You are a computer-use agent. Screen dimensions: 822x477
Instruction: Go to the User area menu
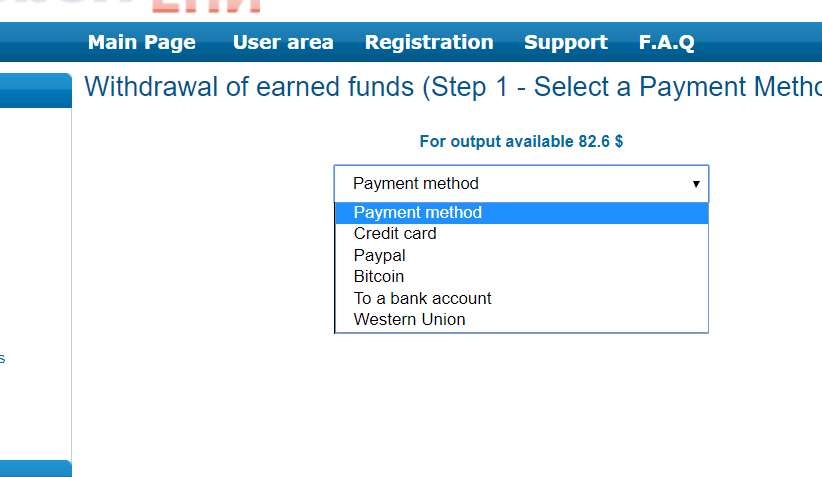(283, 42)
